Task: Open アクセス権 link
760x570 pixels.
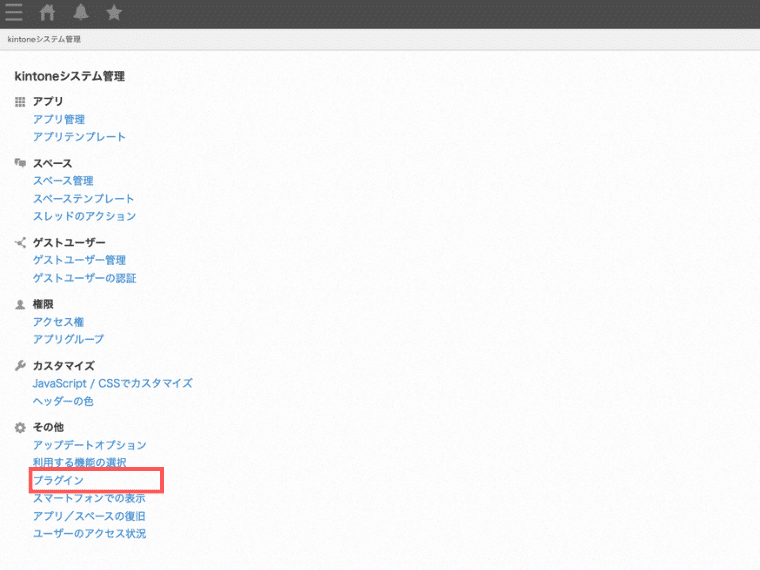Action: (58, 322)
